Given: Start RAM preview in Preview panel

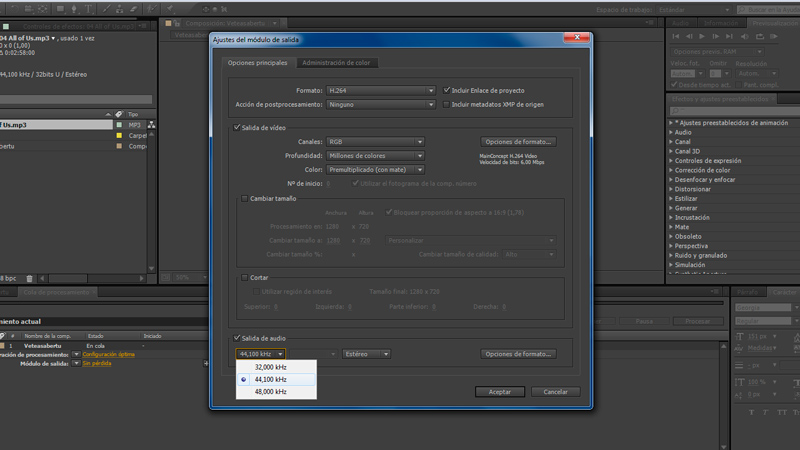Looking at the screenshot, I should coord(774,36).
